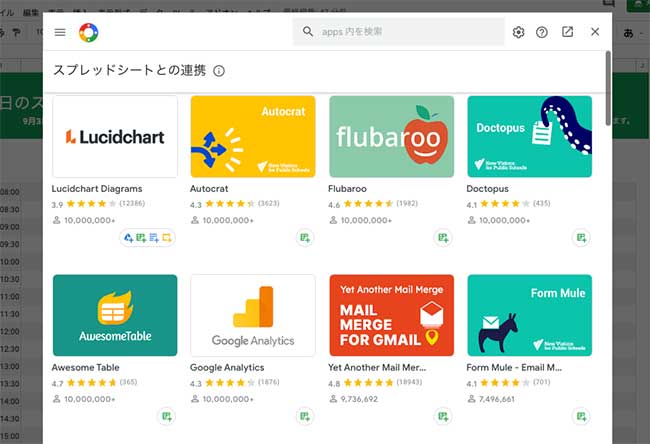This screenshot has height=444, width=650.
Task: Click Form Mule's Sheets integration icon
Action: pyautogui.click(x=581, y=416)
